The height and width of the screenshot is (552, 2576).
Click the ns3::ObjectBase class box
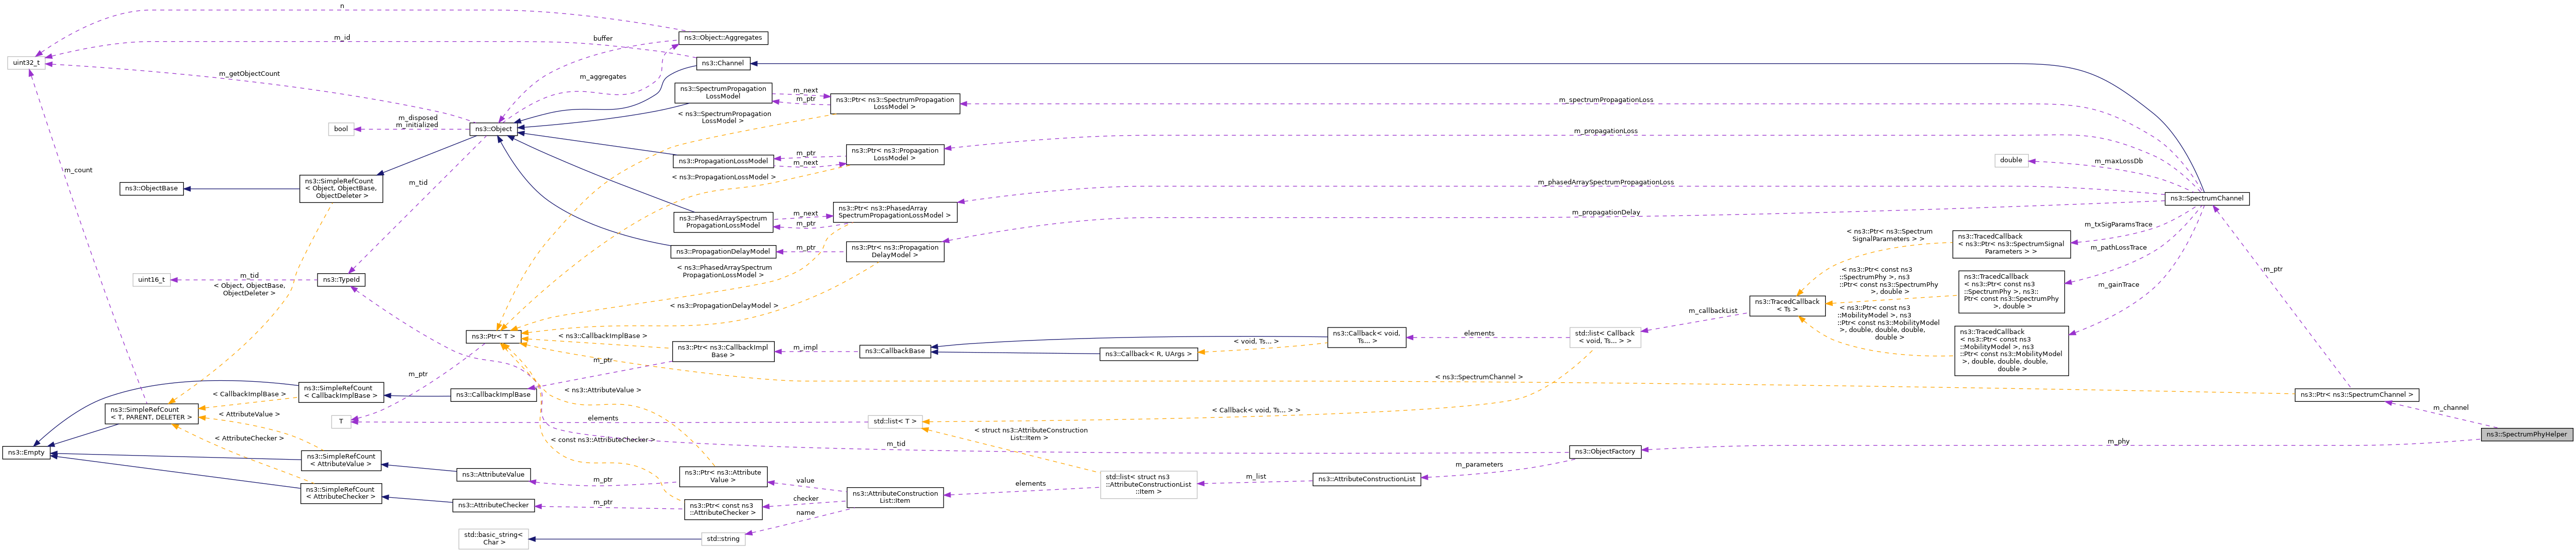pos(152,187)
